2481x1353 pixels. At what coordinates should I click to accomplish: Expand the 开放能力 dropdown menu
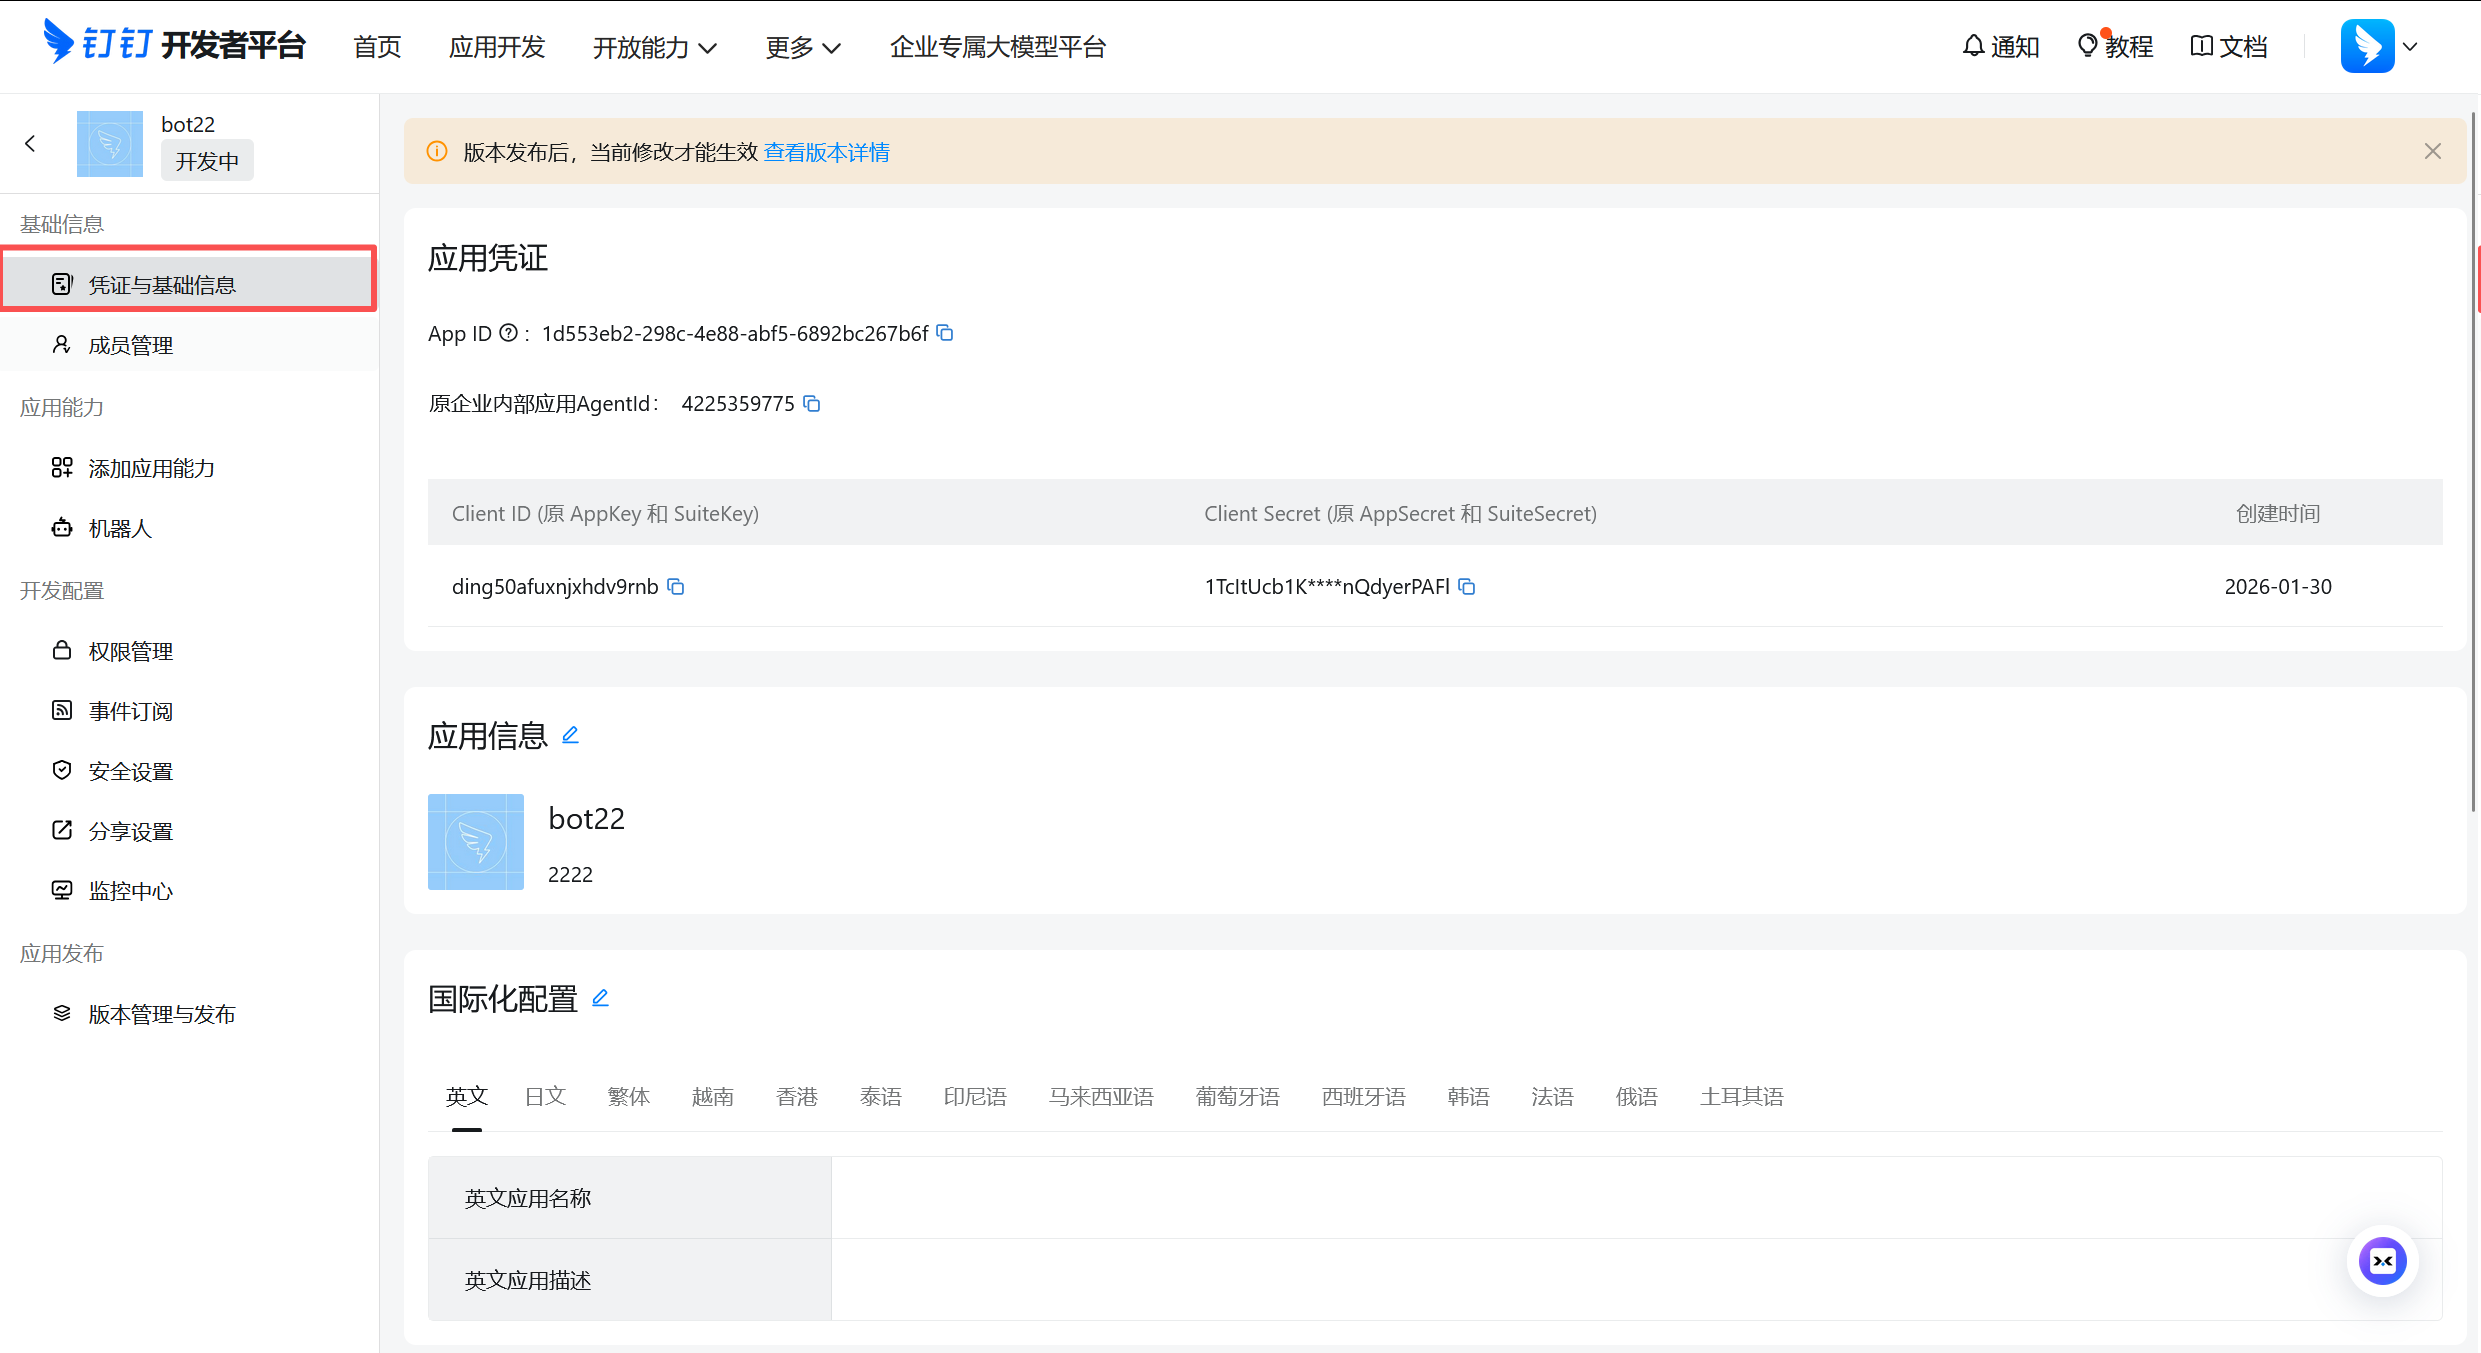654,47
